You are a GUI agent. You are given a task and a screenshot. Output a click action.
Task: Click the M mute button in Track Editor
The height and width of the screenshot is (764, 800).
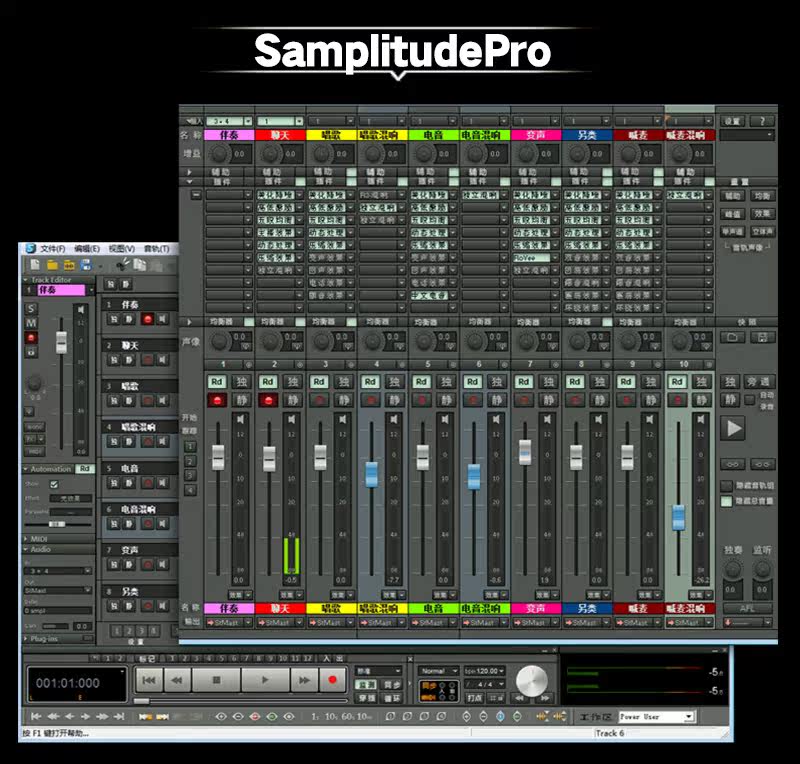[x=31, y=323]
